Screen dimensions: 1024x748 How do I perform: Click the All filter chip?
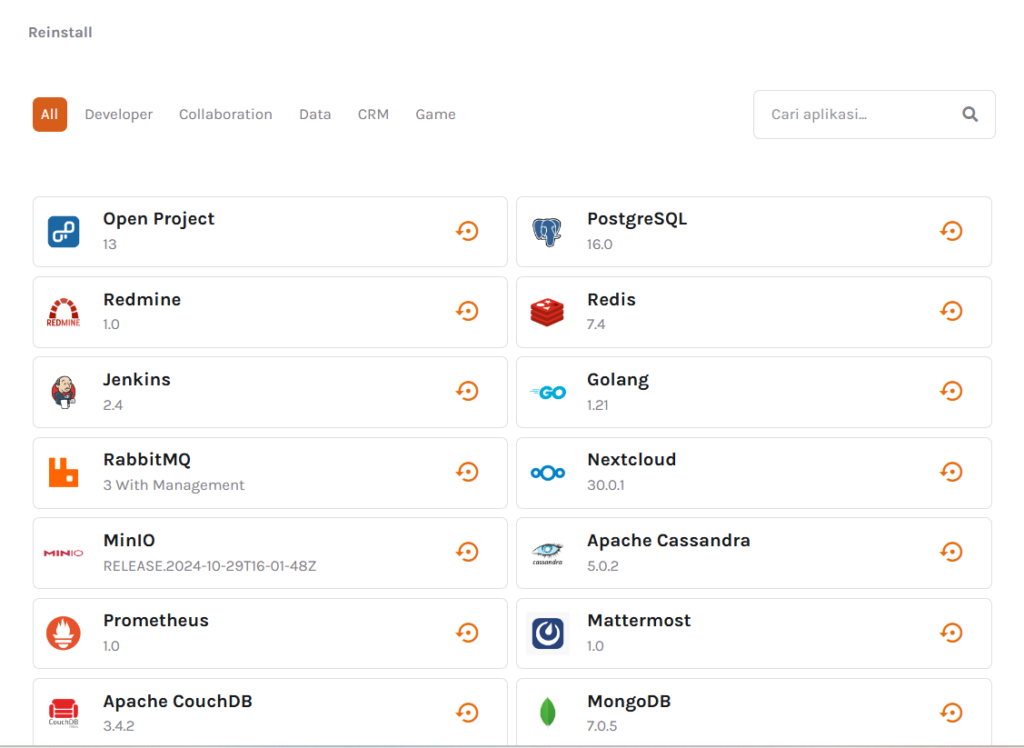click(x=49, y=114)
